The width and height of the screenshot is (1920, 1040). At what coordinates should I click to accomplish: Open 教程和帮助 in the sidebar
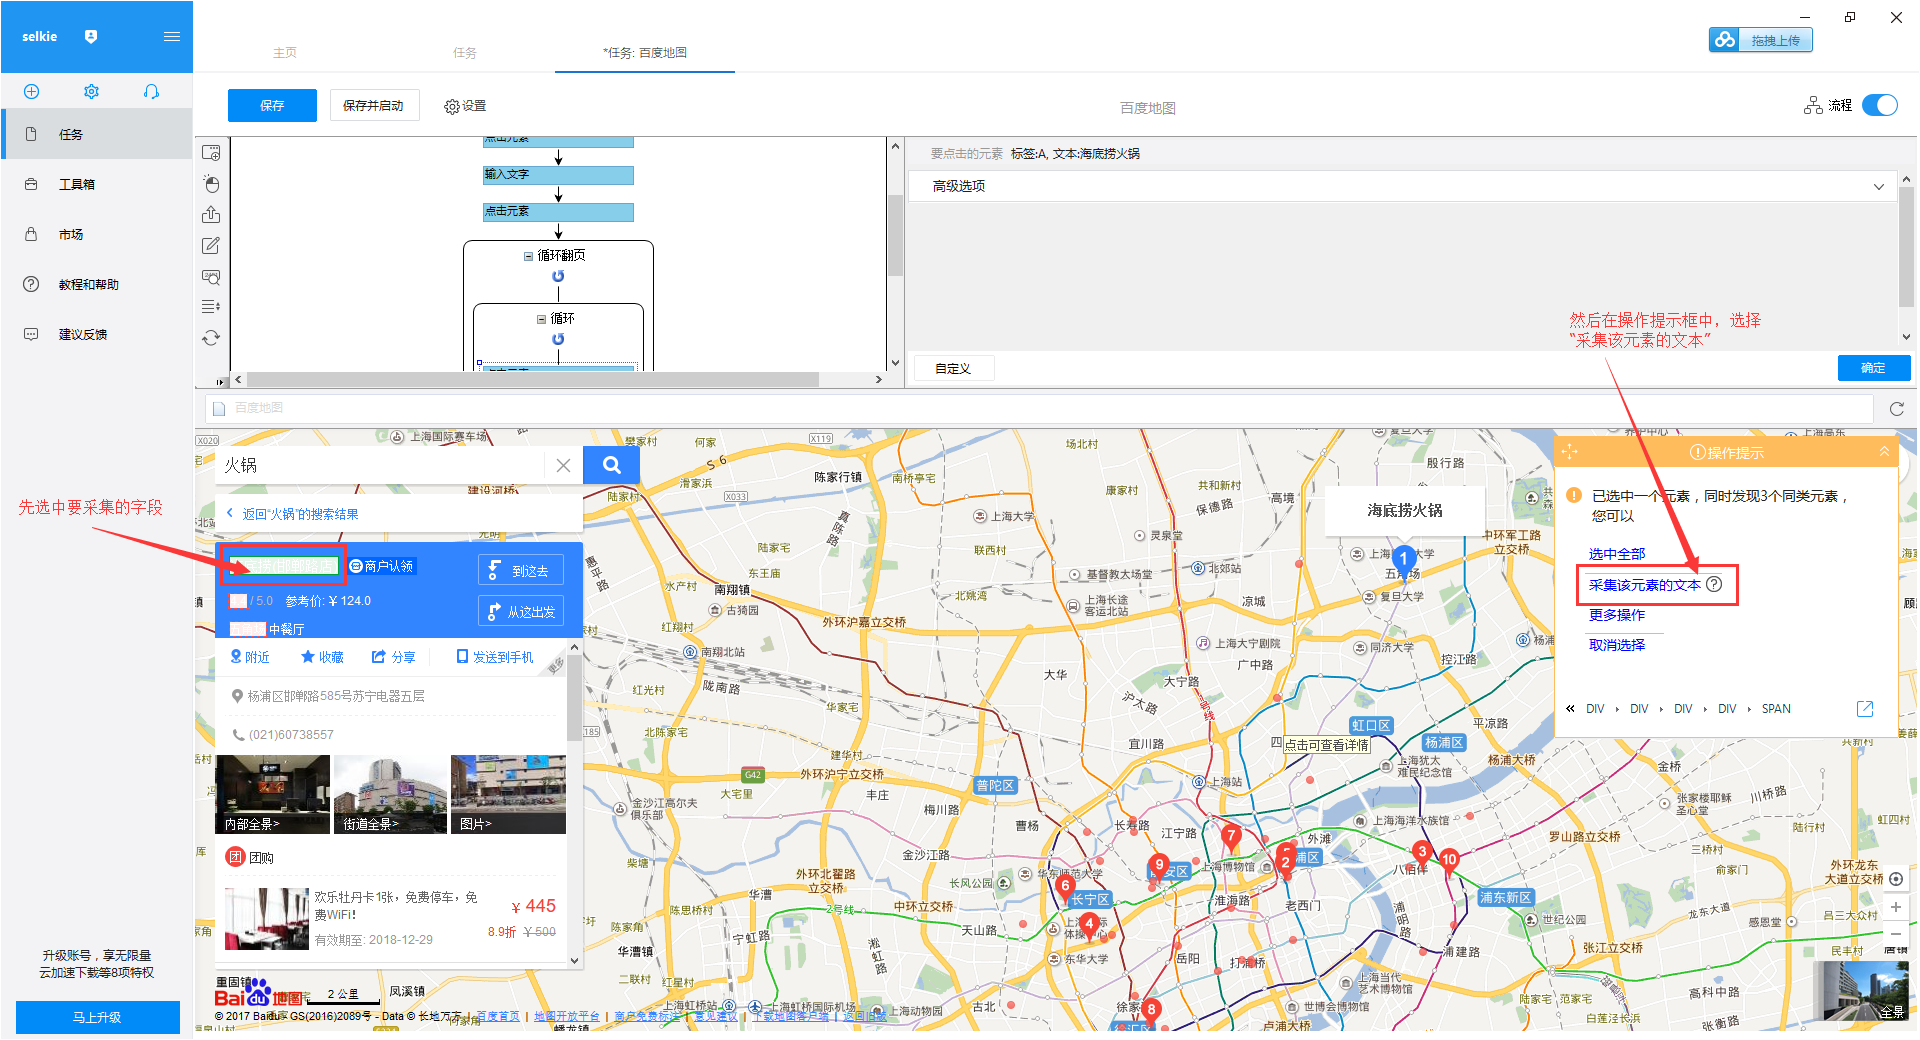[96, 284]
